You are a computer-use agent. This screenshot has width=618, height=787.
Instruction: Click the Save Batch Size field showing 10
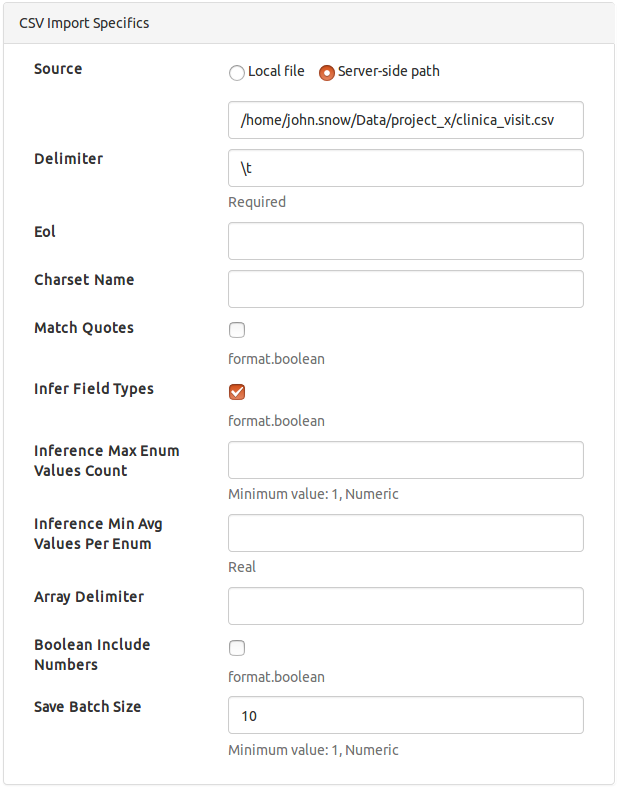[x=405, y=716]
